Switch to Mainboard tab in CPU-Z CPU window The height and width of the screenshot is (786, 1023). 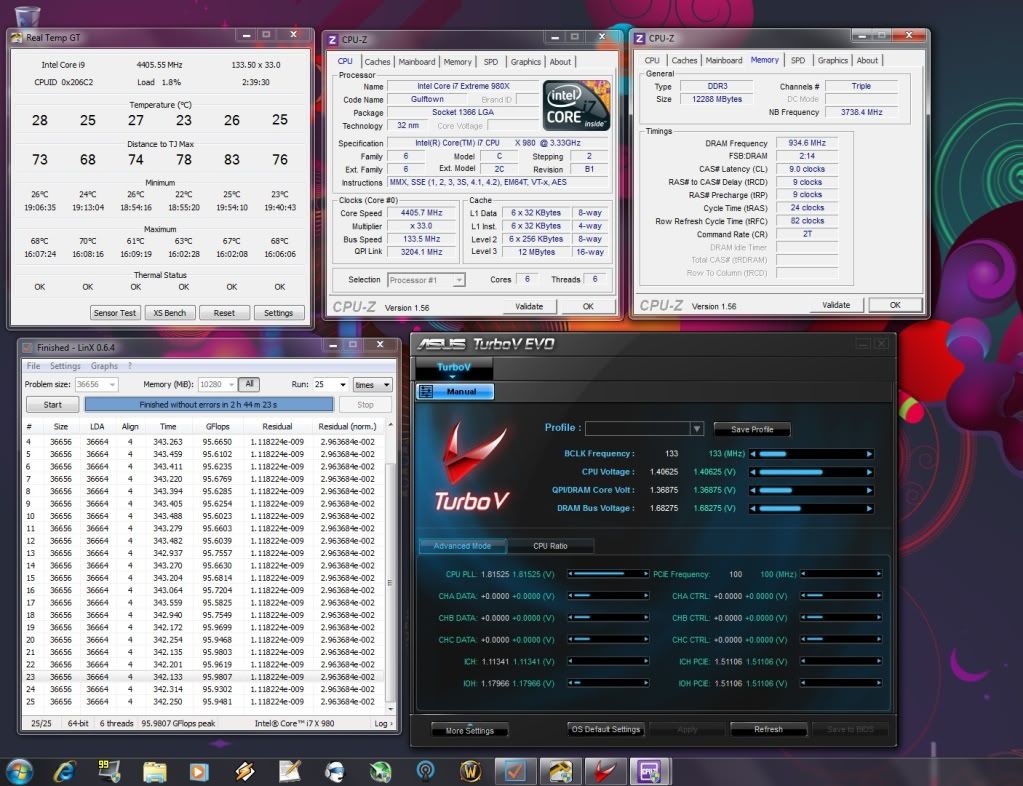tap(417, 62)
